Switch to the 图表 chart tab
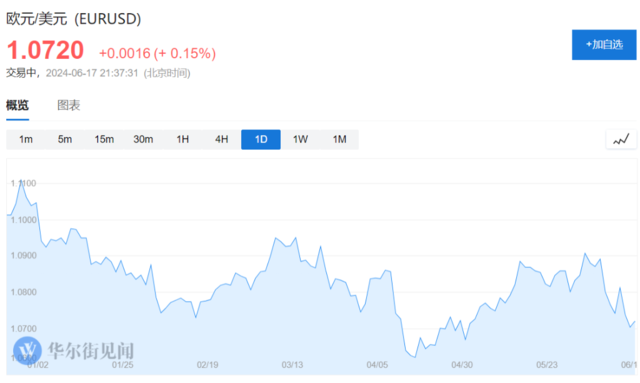The height and width of the screenshot is (383, 640). click(69, 105)
